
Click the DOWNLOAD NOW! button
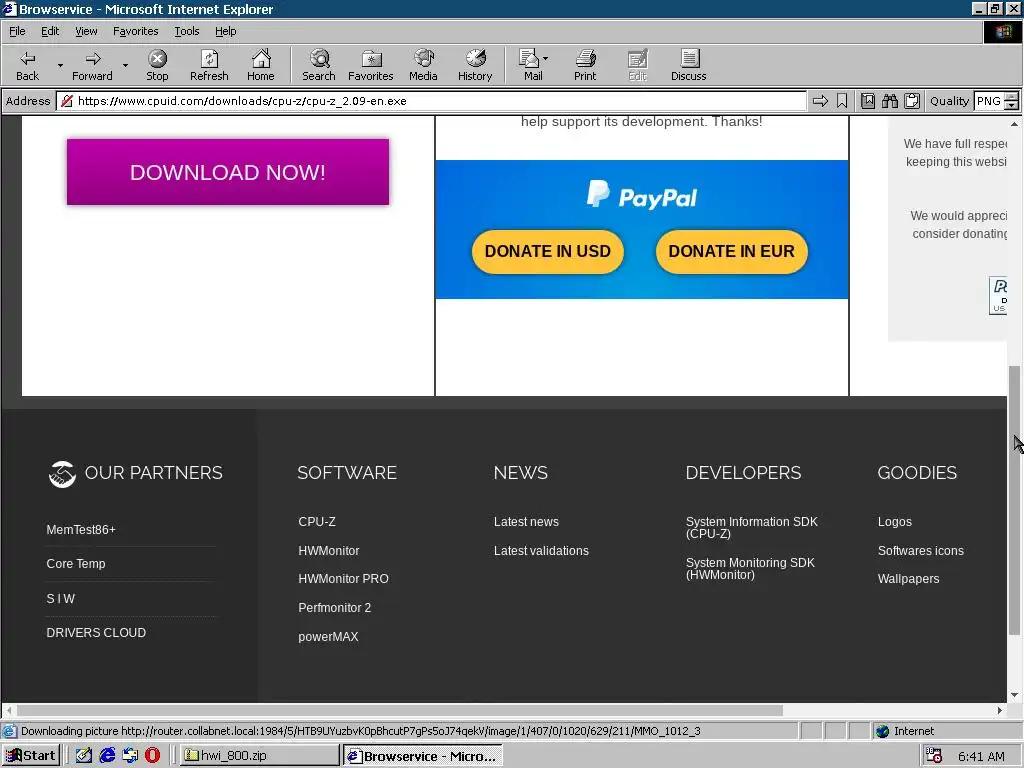point(228,172)
